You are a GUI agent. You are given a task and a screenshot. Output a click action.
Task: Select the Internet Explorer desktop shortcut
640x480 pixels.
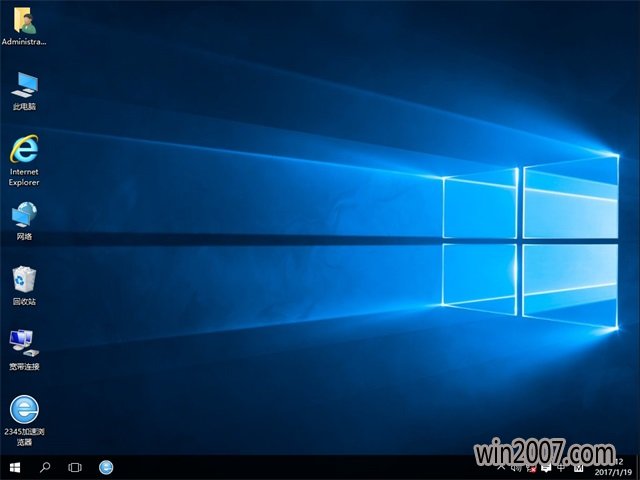(24, 160)
